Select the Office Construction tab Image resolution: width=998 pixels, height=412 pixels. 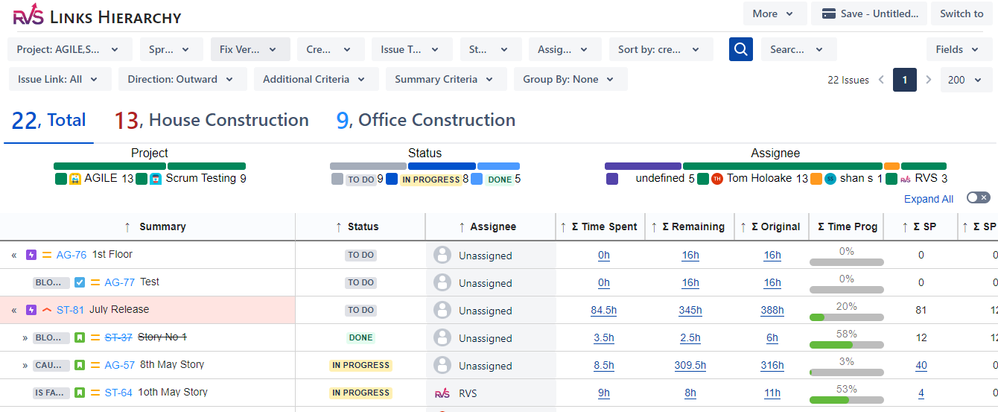426,121
